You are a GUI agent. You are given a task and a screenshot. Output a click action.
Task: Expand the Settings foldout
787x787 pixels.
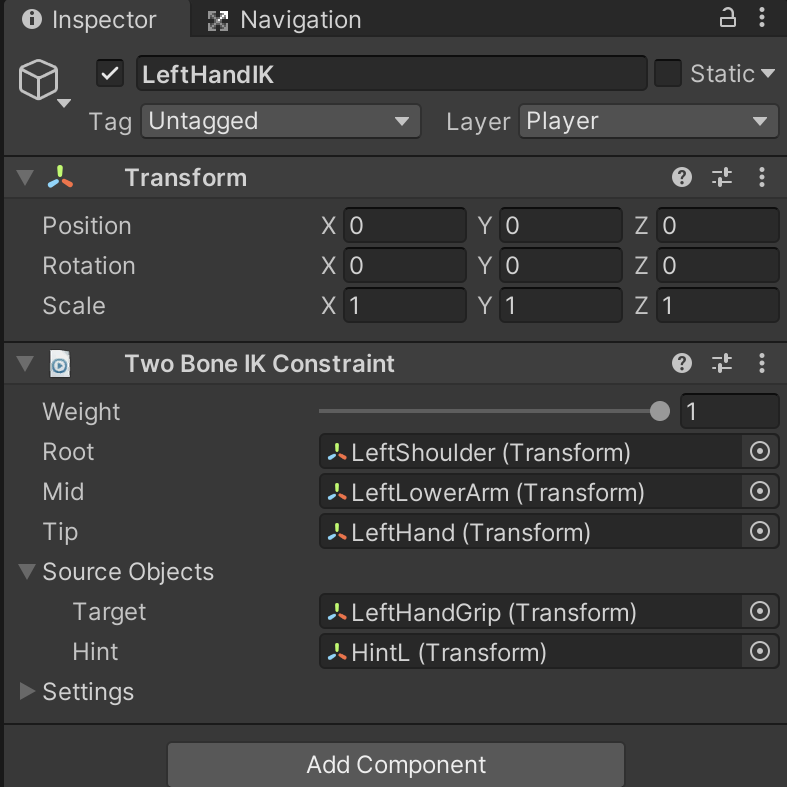(x=28, y=691)
